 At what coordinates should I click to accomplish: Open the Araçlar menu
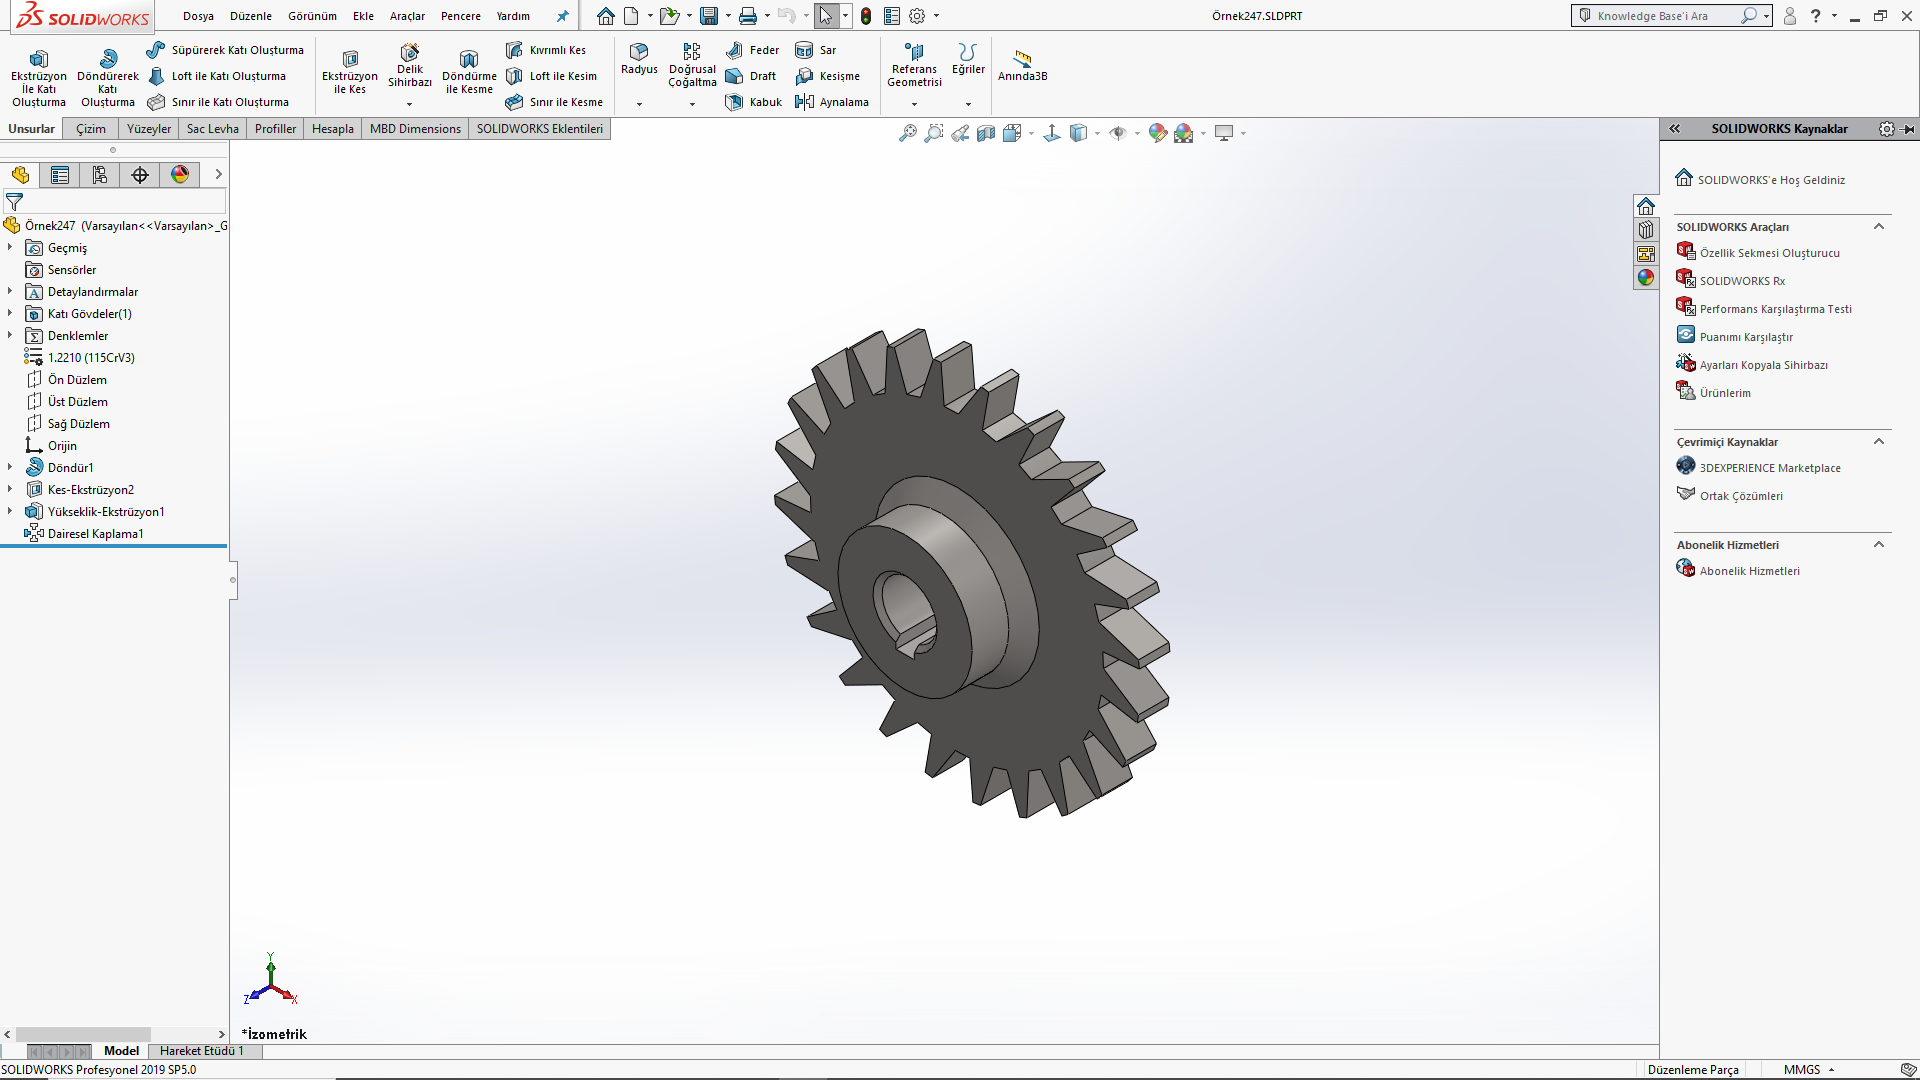407,16
